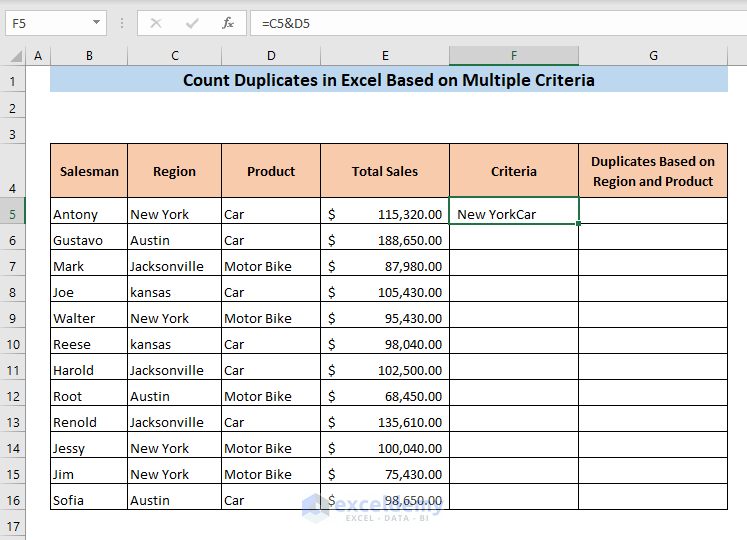Viewport: 747px width, 540px height.
Task: Select the Duplicates Based on Region header cell
Action: (x=652, y=171)
